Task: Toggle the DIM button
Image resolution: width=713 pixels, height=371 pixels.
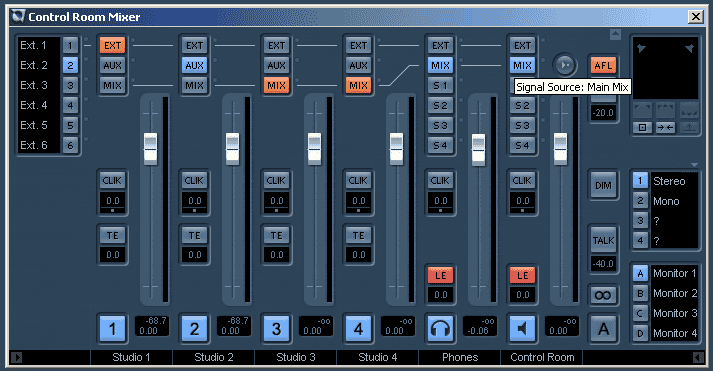Action: [603, 186]
